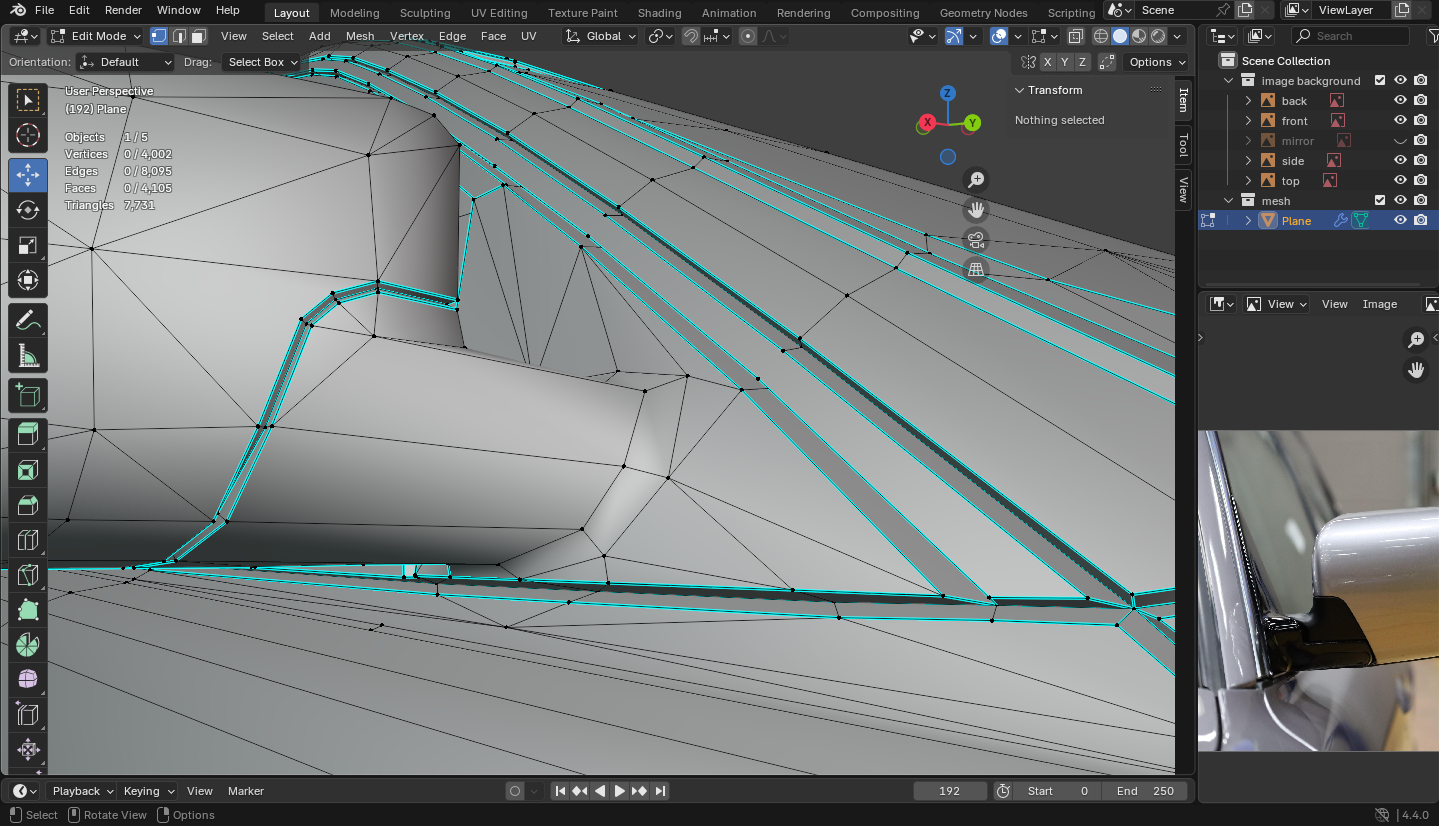Click the outliner filter funnel icon
The height and width of the screenshot is (826, 1439).
(x=1432, y=36)
